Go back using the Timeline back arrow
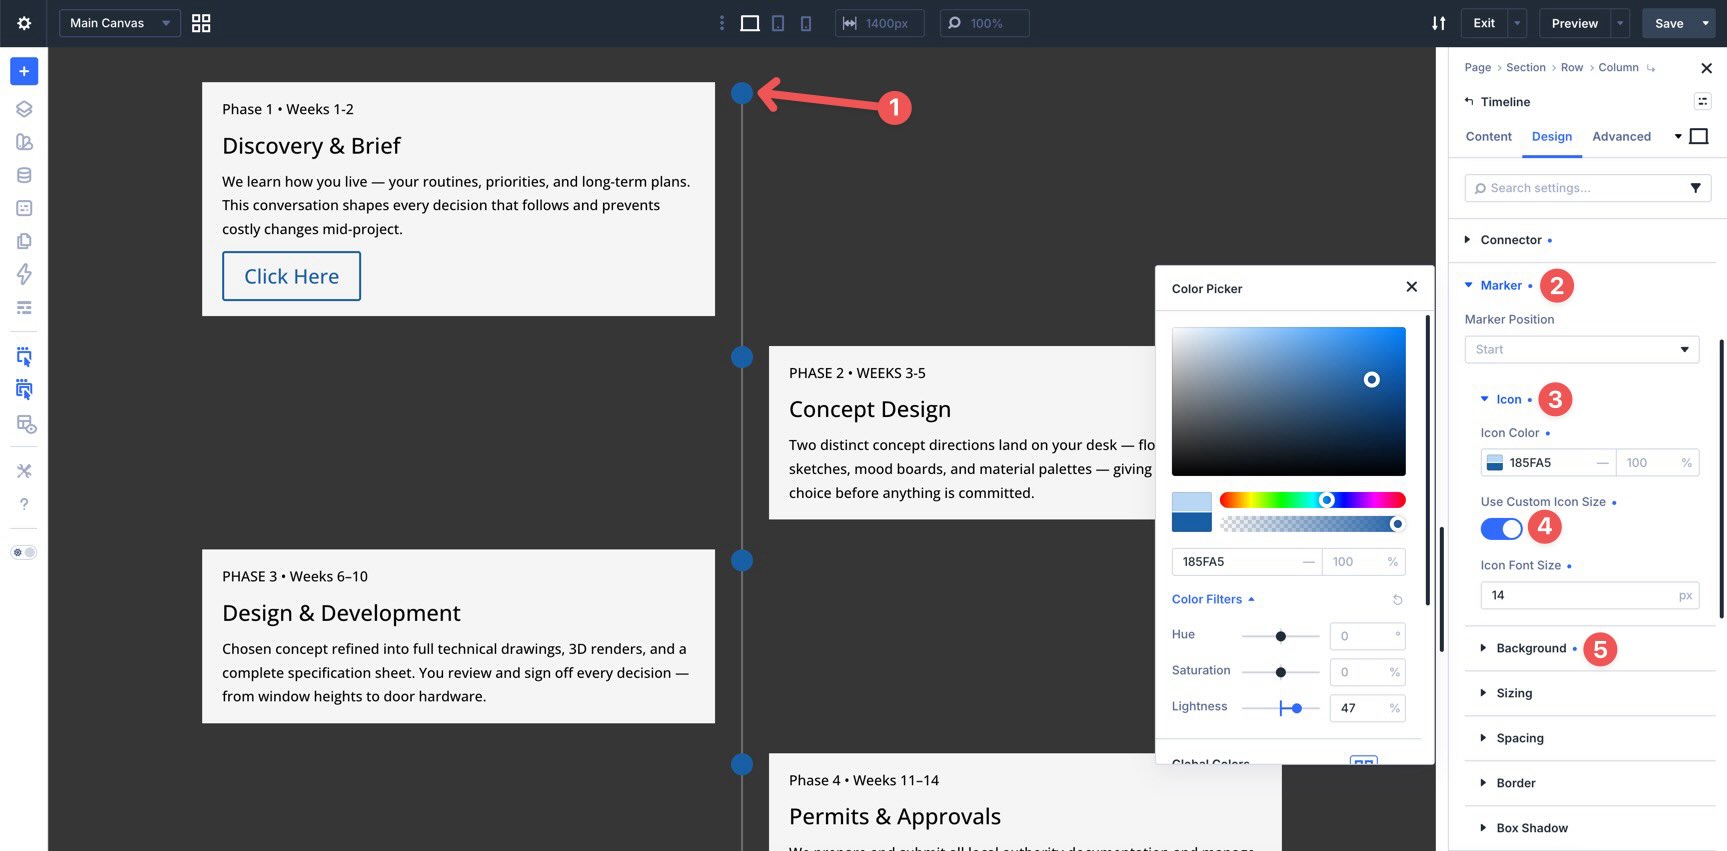This screenshot has width=1727, height=851. pos(1469,101)
